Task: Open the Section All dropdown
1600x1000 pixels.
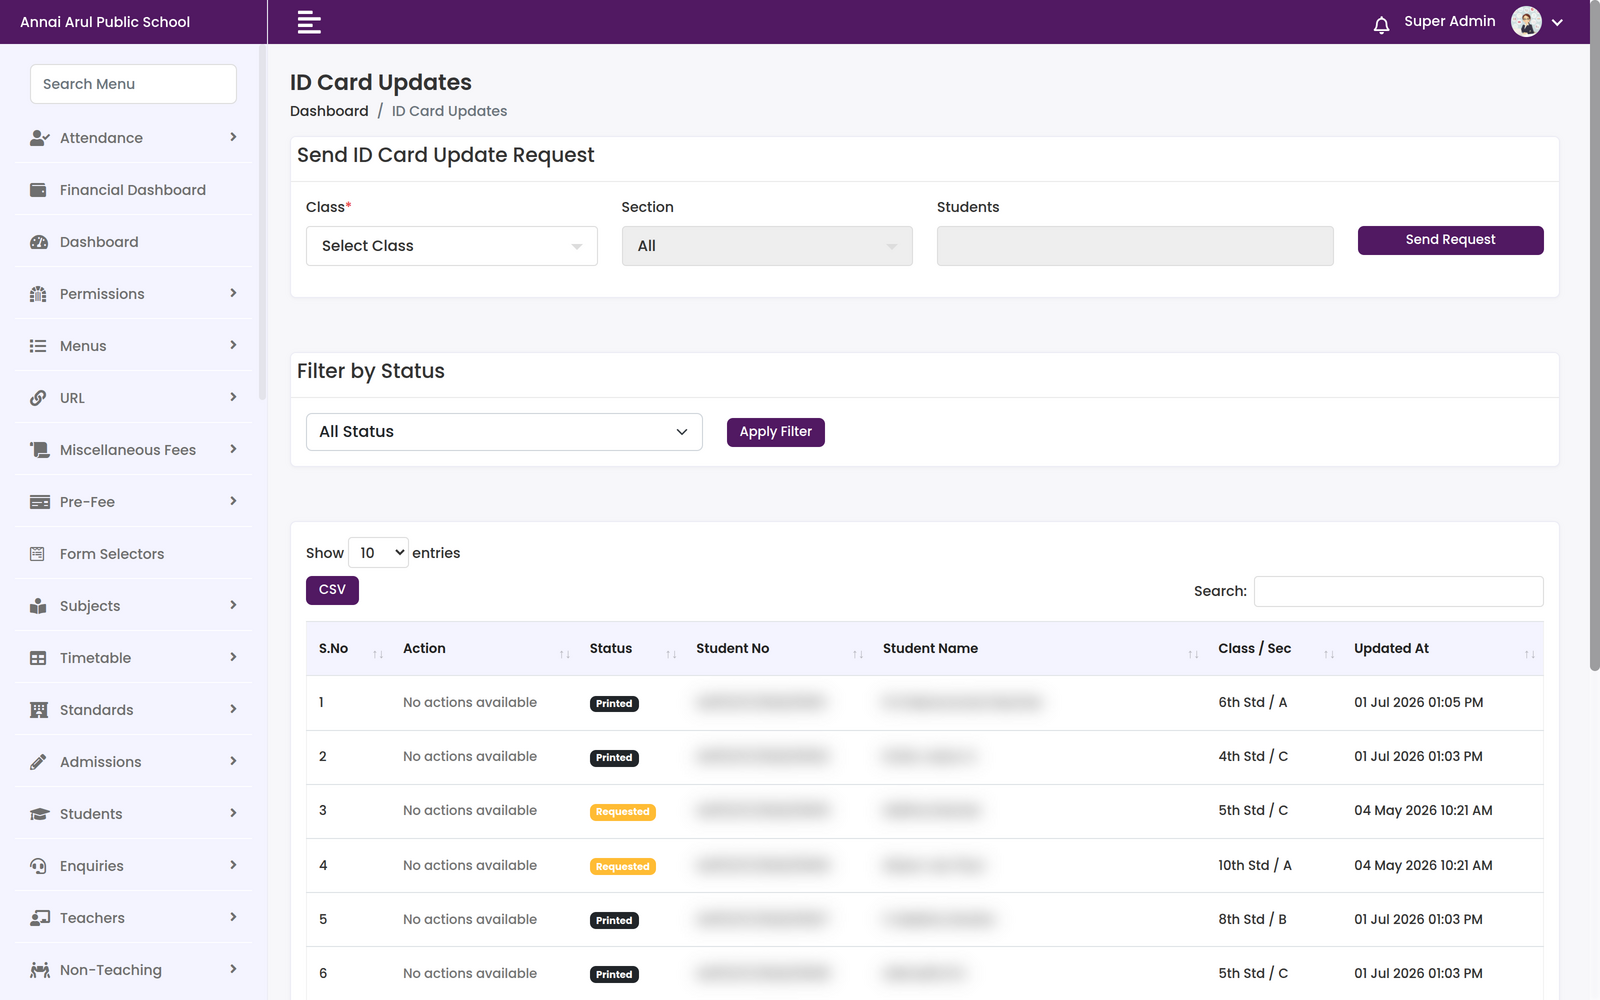Action: coord(767,246)
